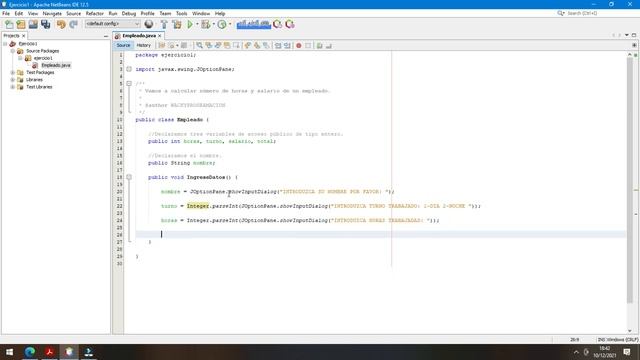Viewport: 640px width, 360px height.
Task: Collapse the Ejercicio1 project node
Action: (5, 44)
